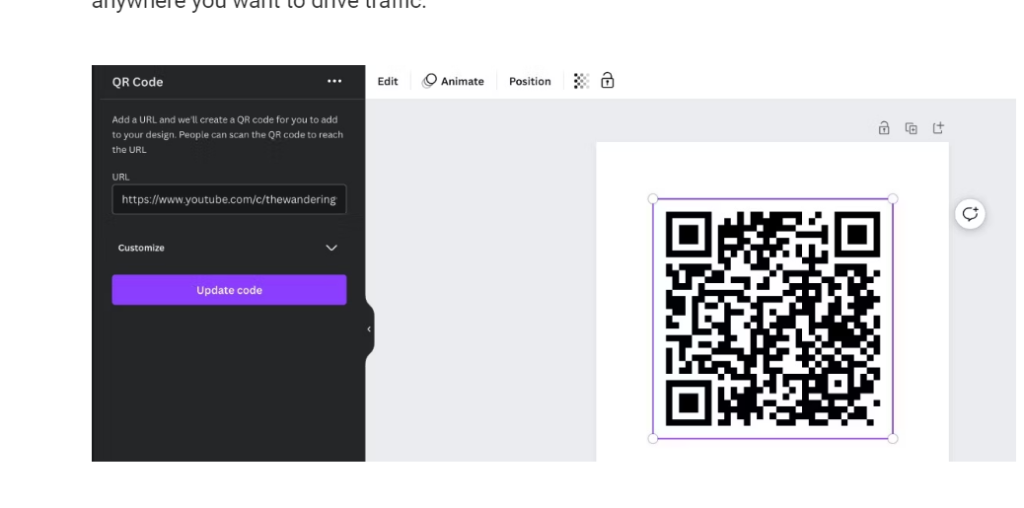Select the QR code image on the canvas
1024x508 pixels.
pyautogui.click(x=773, y=319)
